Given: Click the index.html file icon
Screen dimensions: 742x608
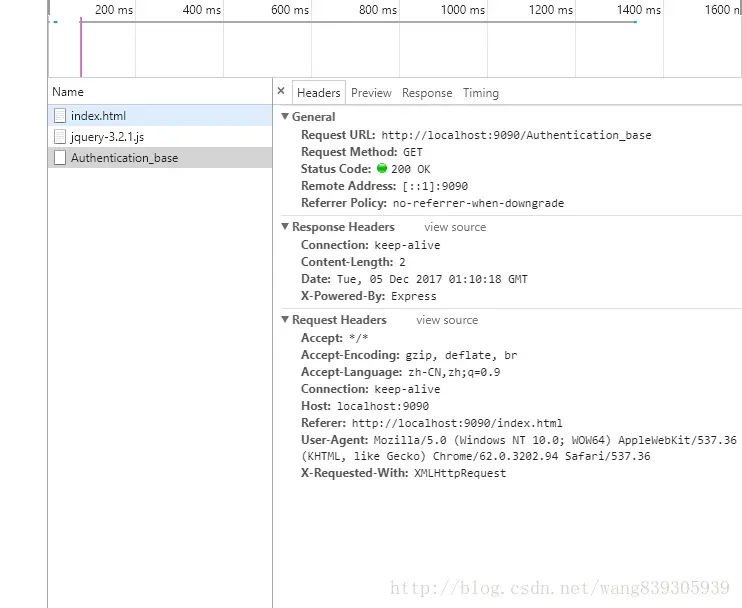Looking at the screenshot, I should [60, 116].
